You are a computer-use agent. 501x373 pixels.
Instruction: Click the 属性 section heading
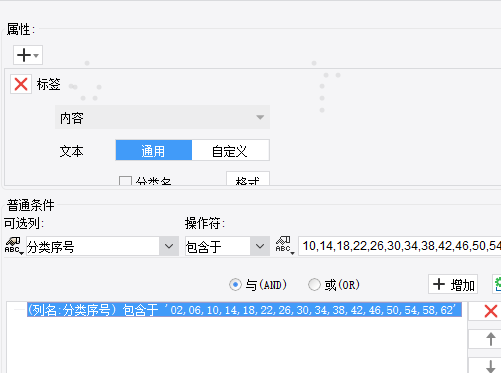point(21,30)
